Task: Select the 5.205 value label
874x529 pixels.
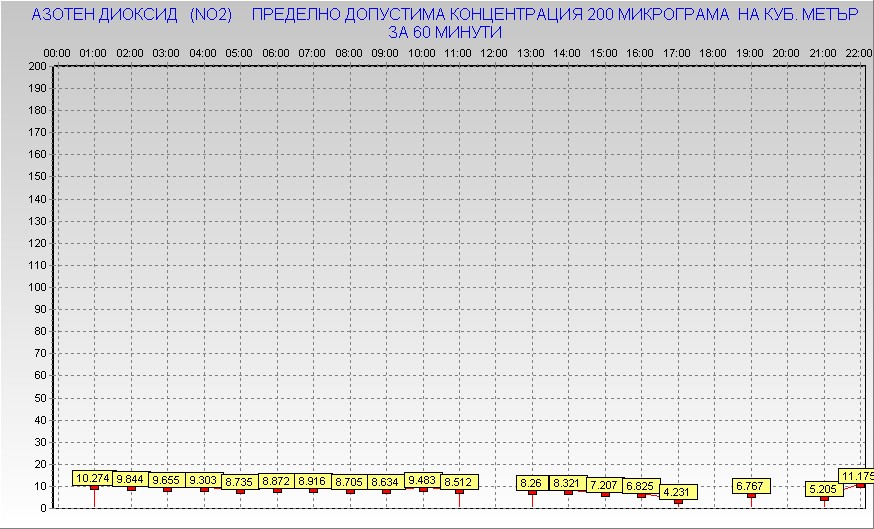Action: click(824, 489)
